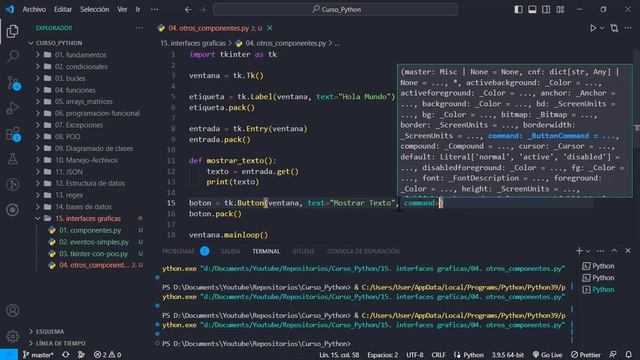Open the Source Control view icon
This screenshot has width=640, height=360.
point(13,83)
